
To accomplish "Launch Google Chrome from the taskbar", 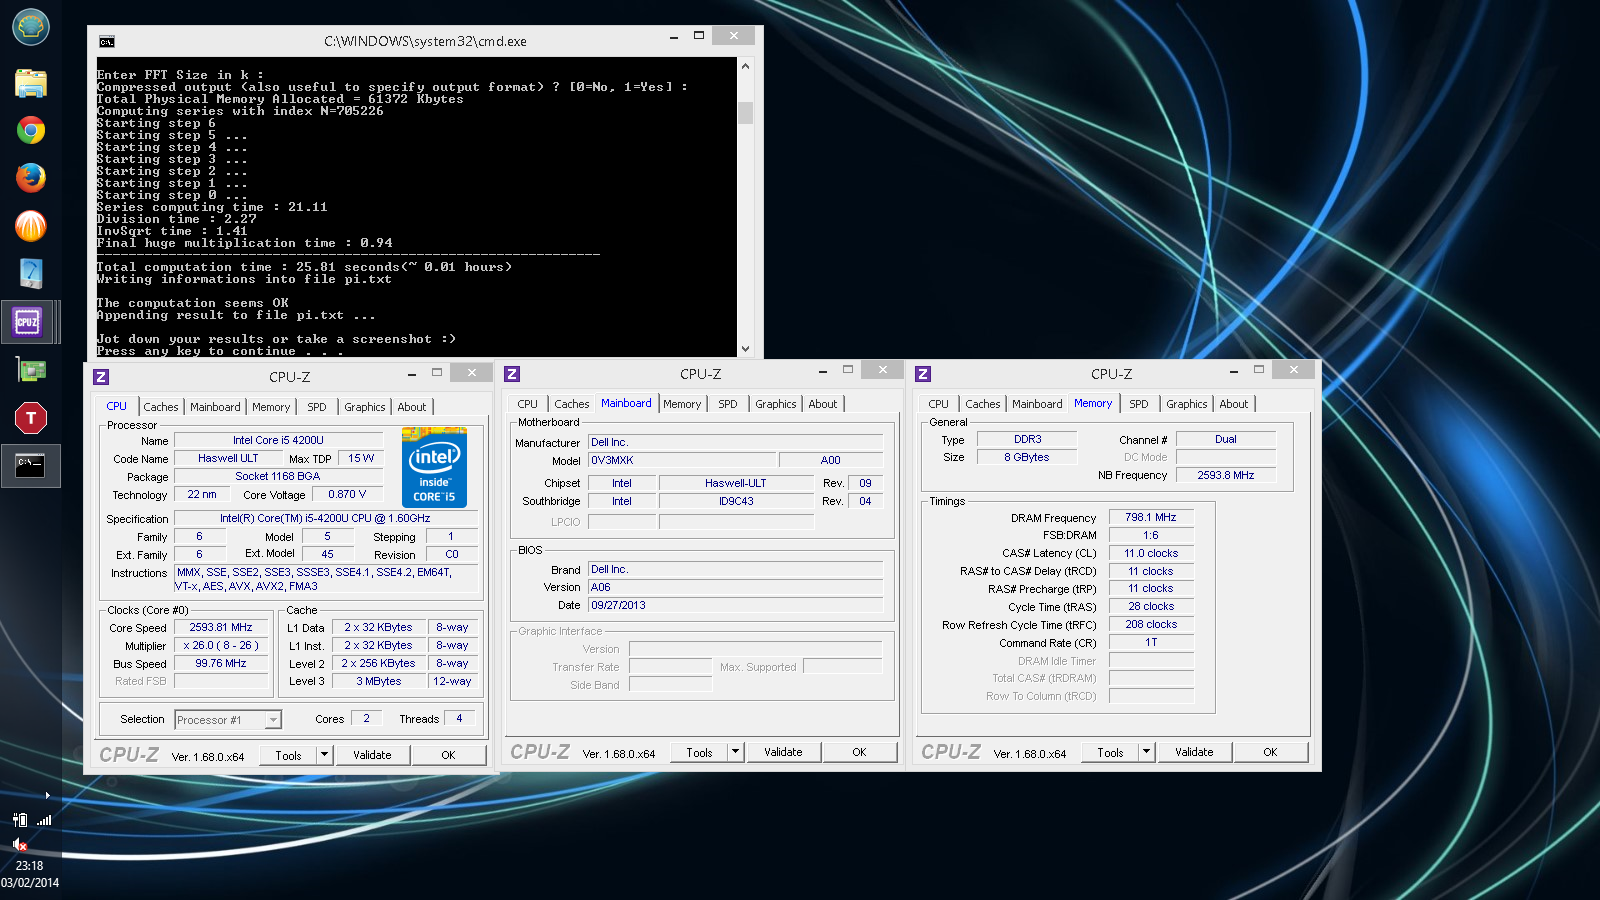I will (31, 130).
